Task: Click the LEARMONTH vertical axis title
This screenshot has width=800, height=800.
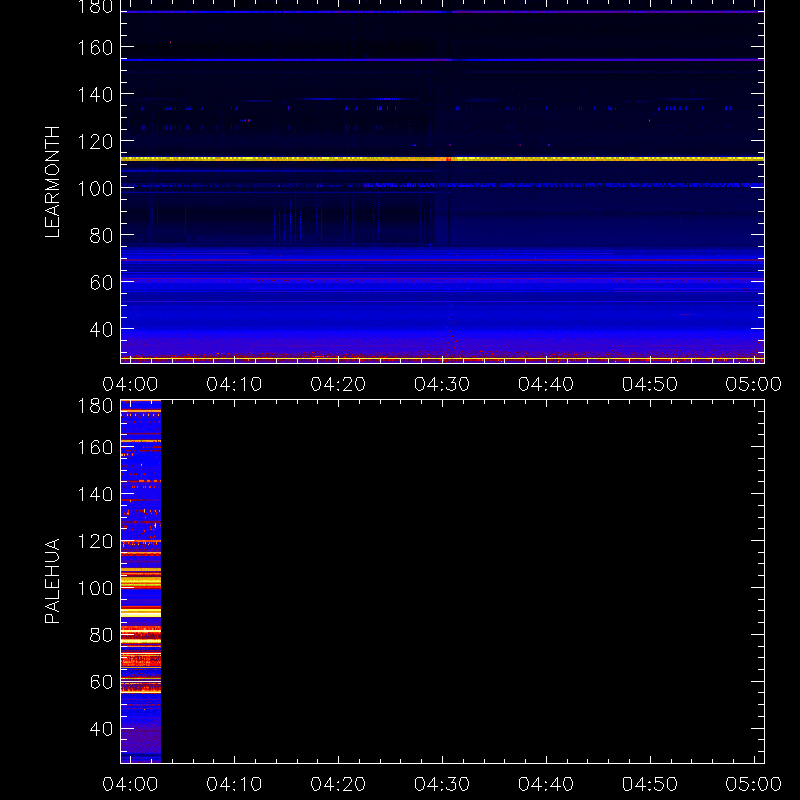Action: click(52, 182)
